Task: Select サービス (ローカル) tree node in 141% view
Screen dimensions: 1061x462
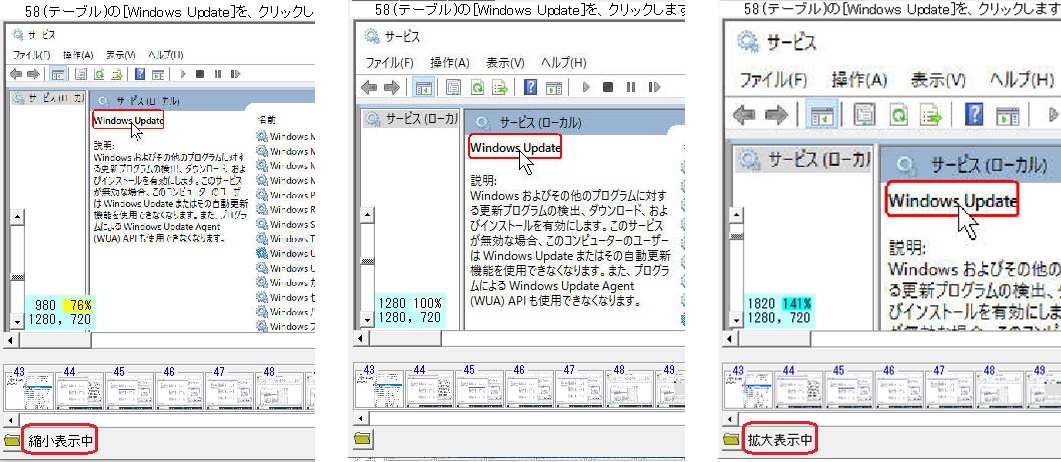Action: 804,160
